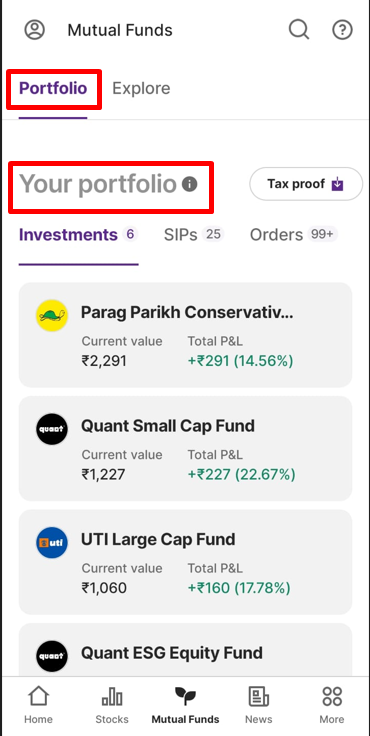Click the info icon beside Your portfolio
The height and width of the screenshot is (736, 370).
tap(189, 184)
